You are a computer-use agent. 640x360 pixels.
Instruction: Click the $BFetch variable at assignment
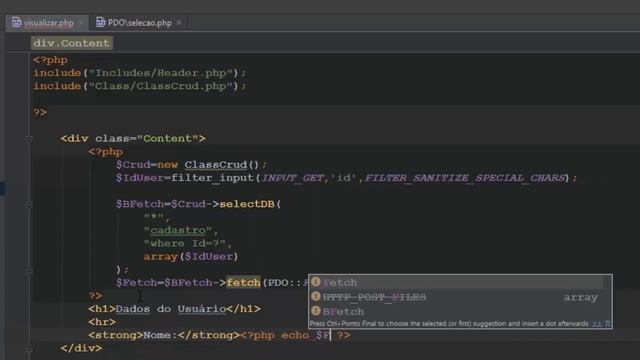tap(140, 204)
